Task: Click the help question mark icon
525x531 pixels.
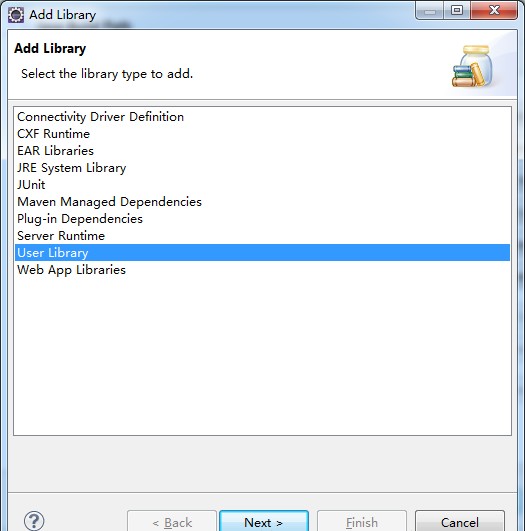Action: 34,521
